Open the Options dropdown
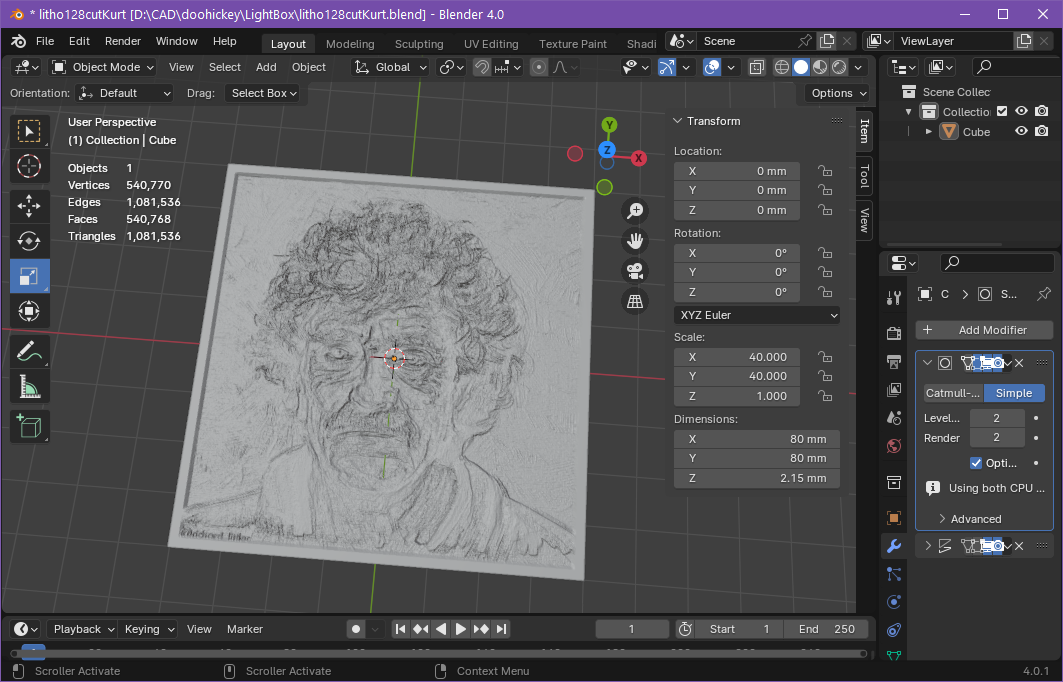 tap(839, 93)
